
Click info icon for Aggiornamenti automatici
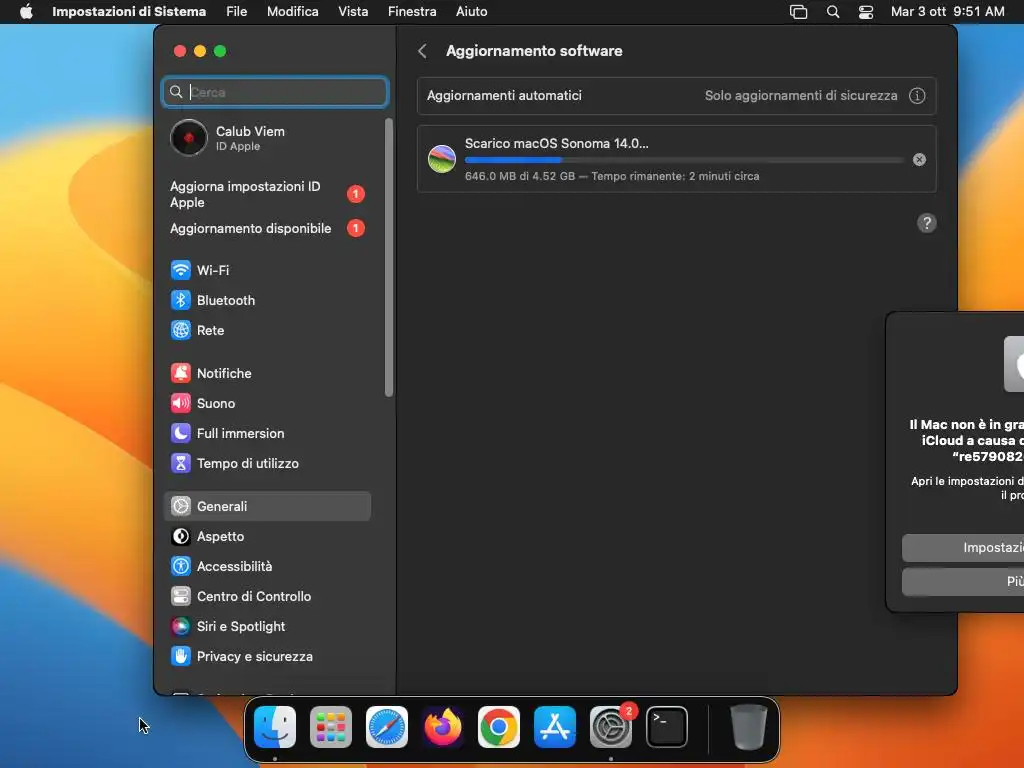pyautogui.click(x=917, y=96)
